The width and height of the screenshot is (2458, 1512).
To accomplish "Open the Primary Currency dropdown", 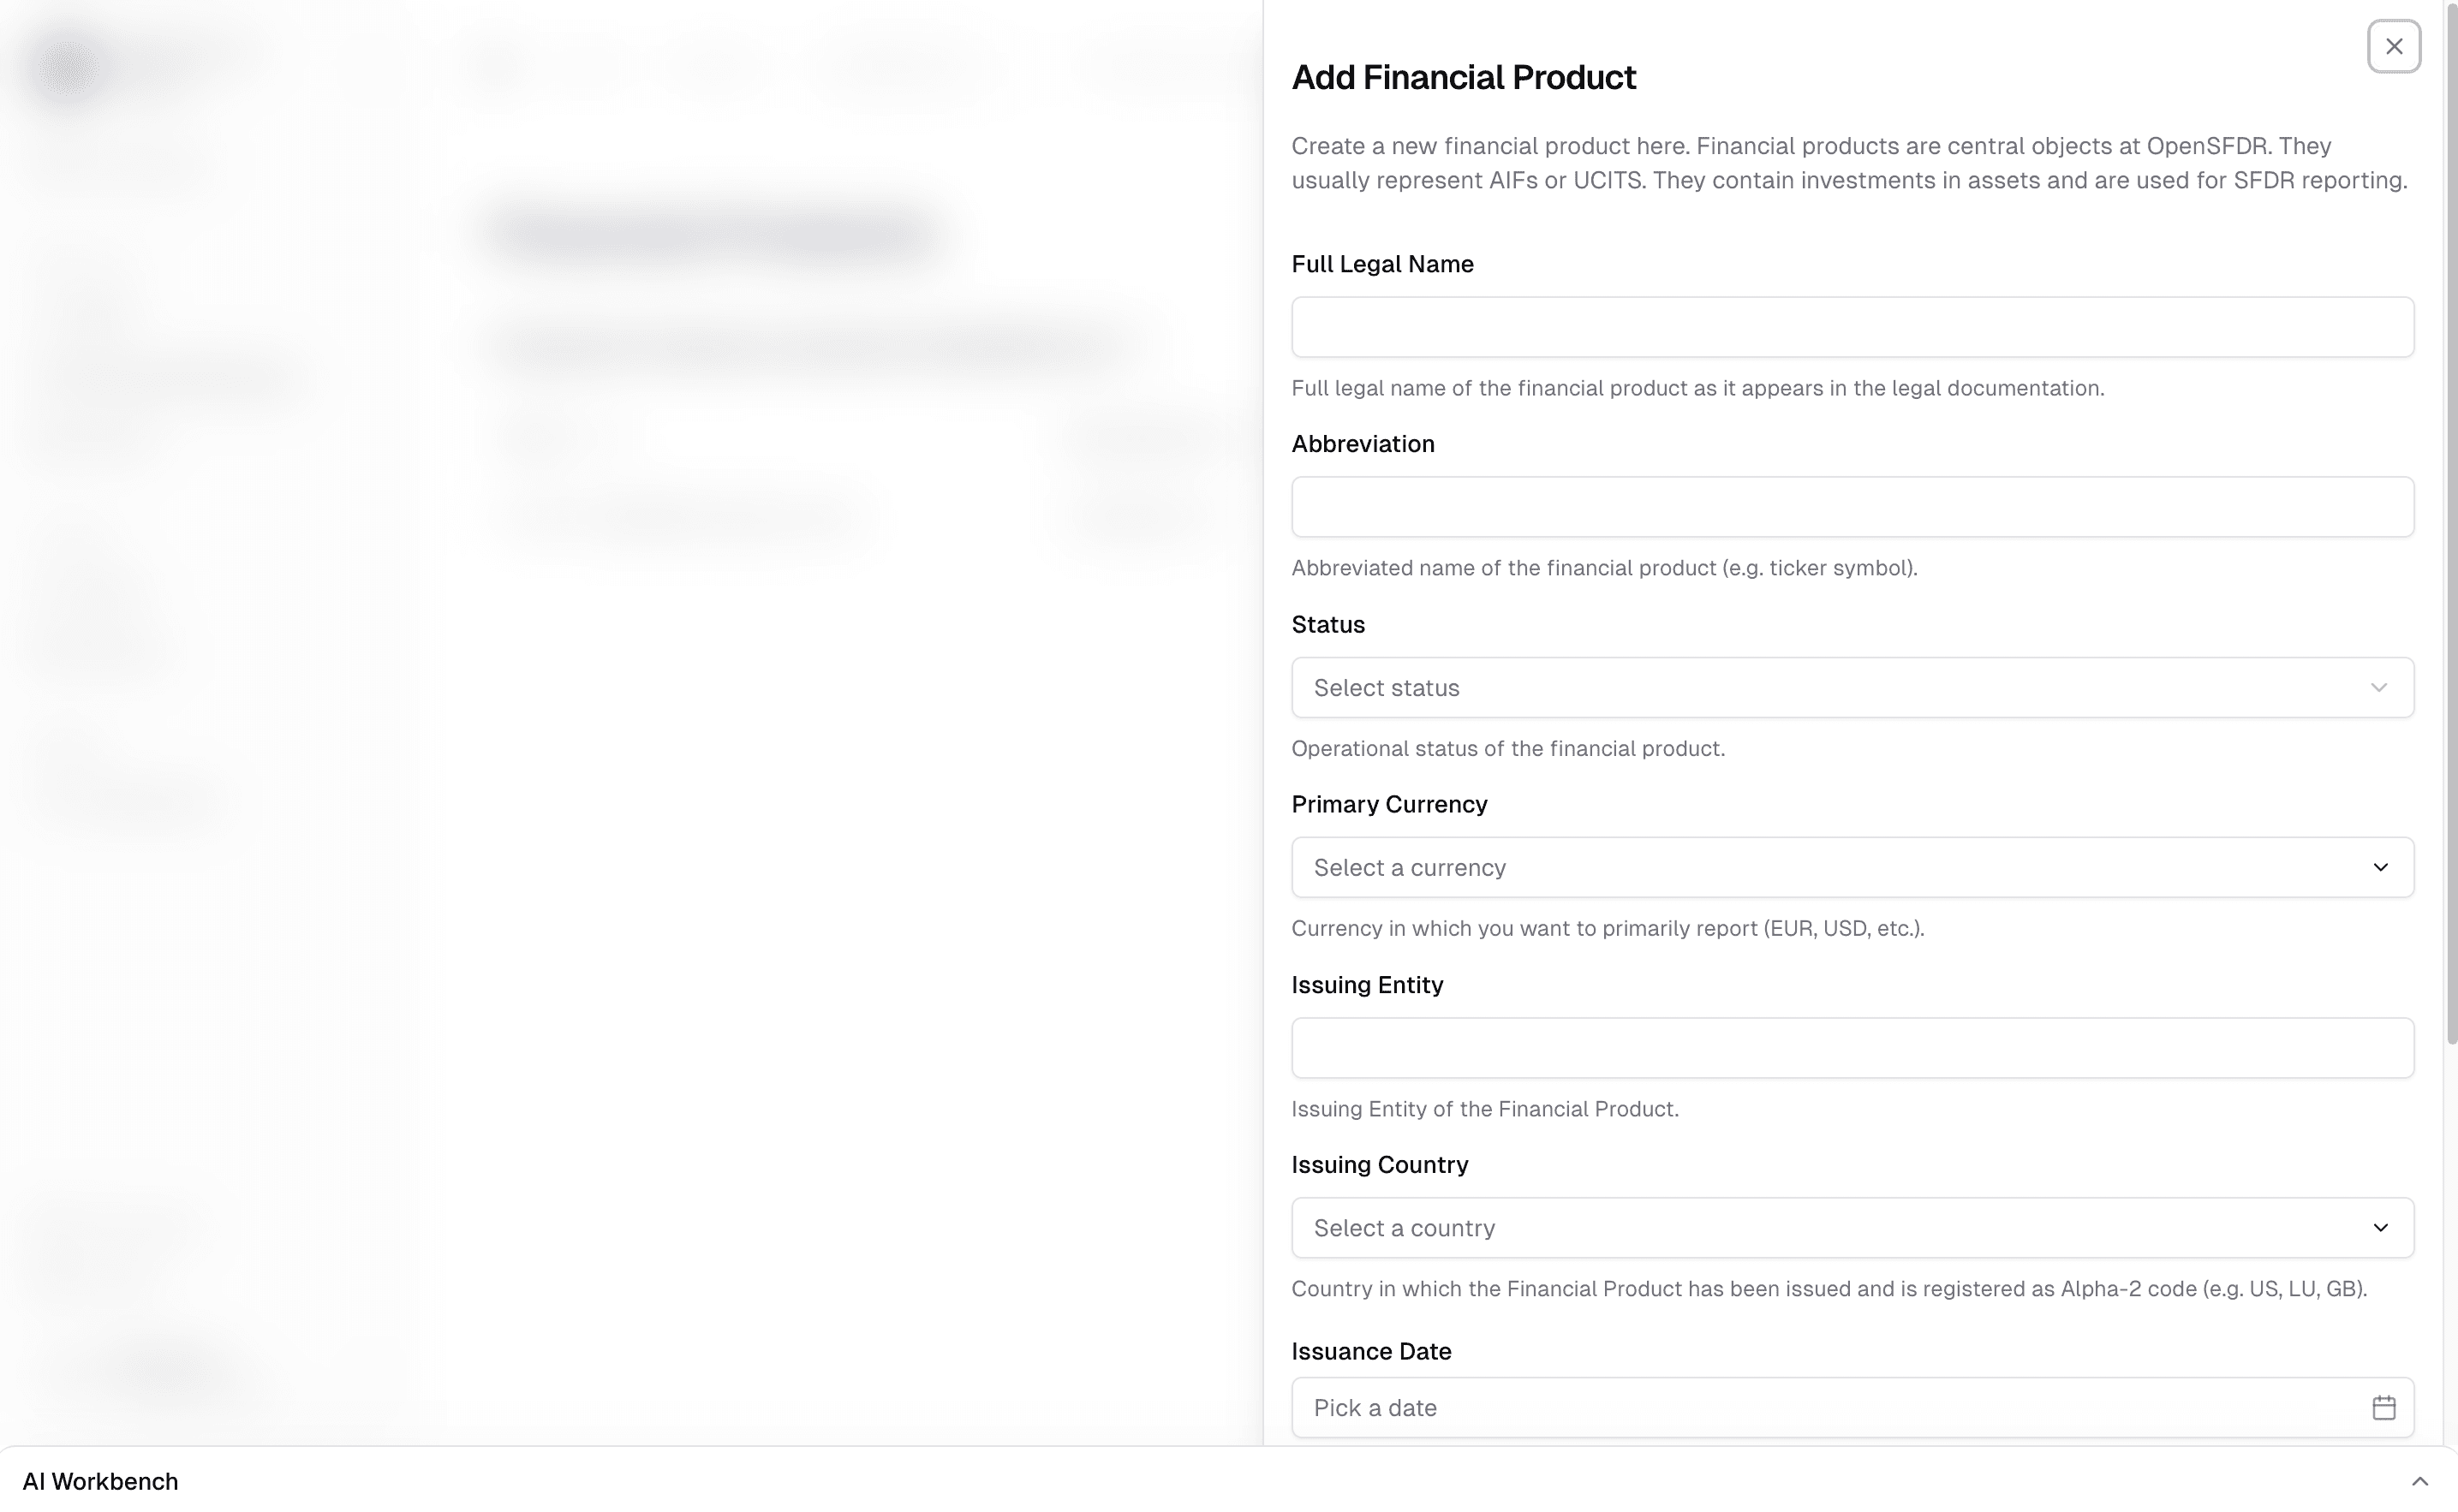I will click(x=1852, y=867).
